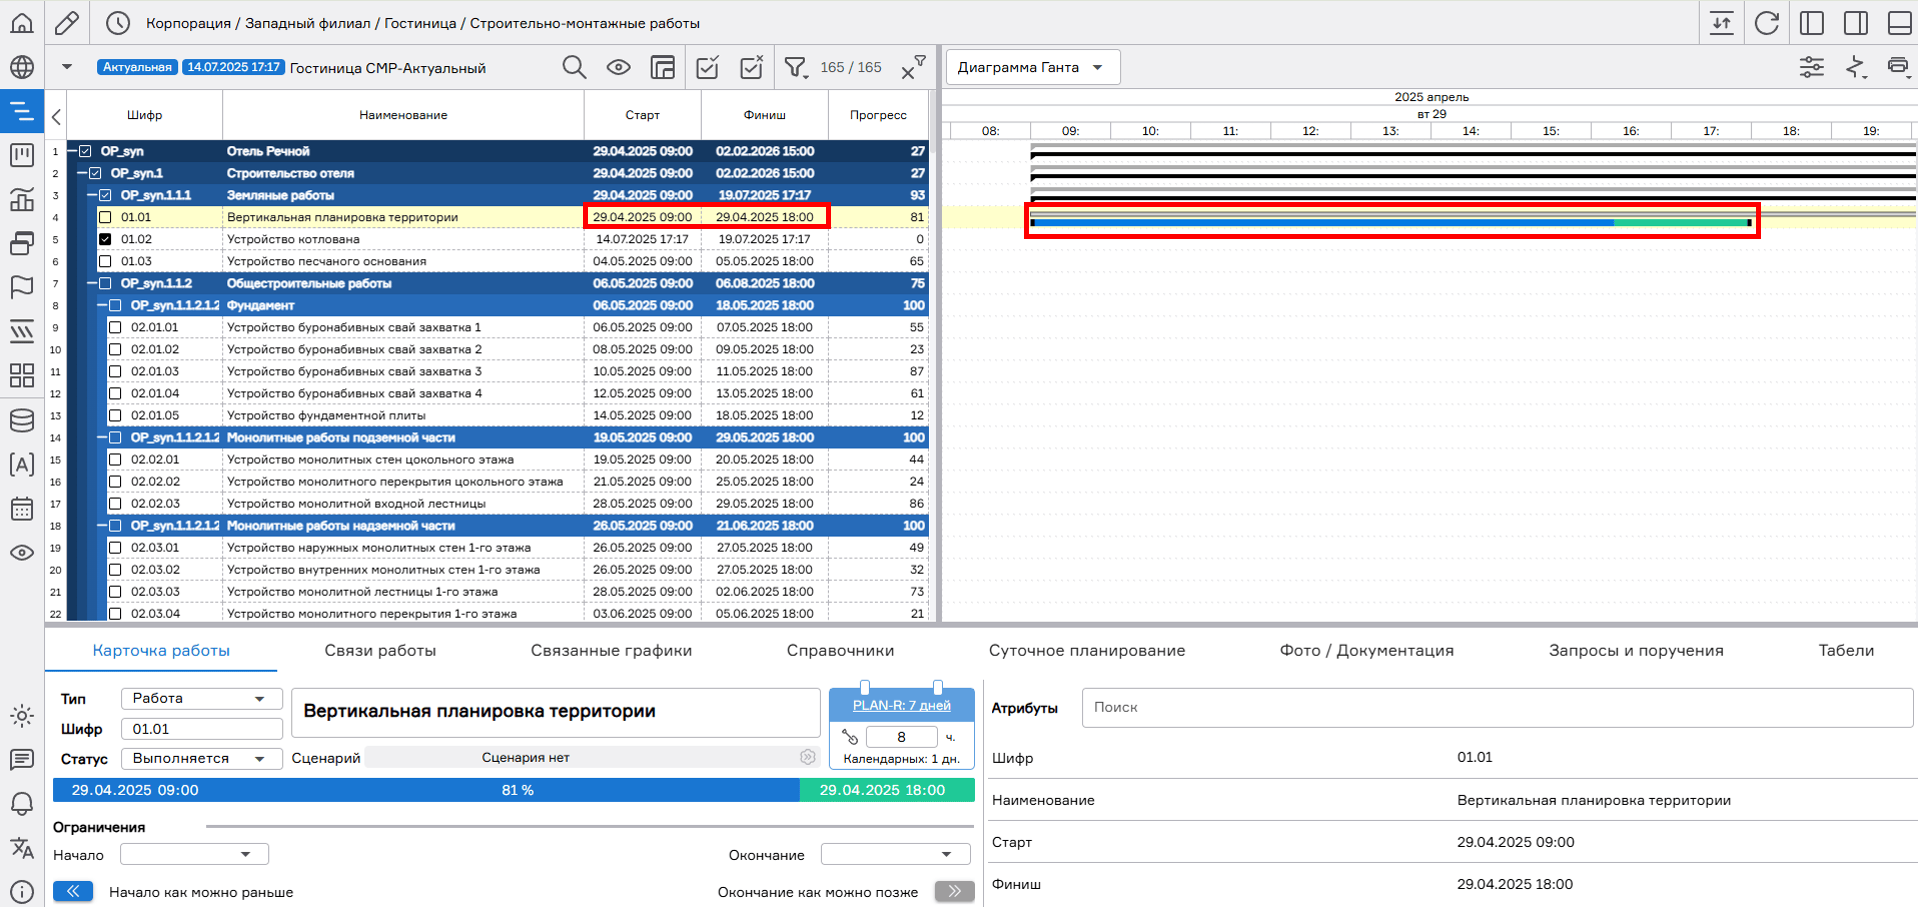This screenshot has width=1918, height=907.
Task: Uncheck the checkbox for task 01.02
Action: 105,239
